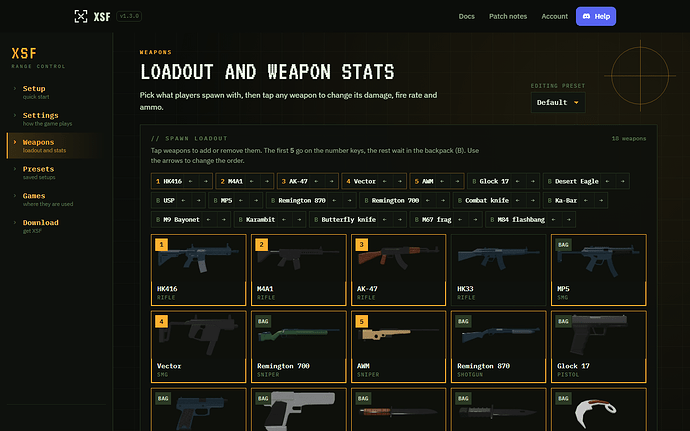Move Vector chip left with arrow
The image size is (690, 431).
385,181
